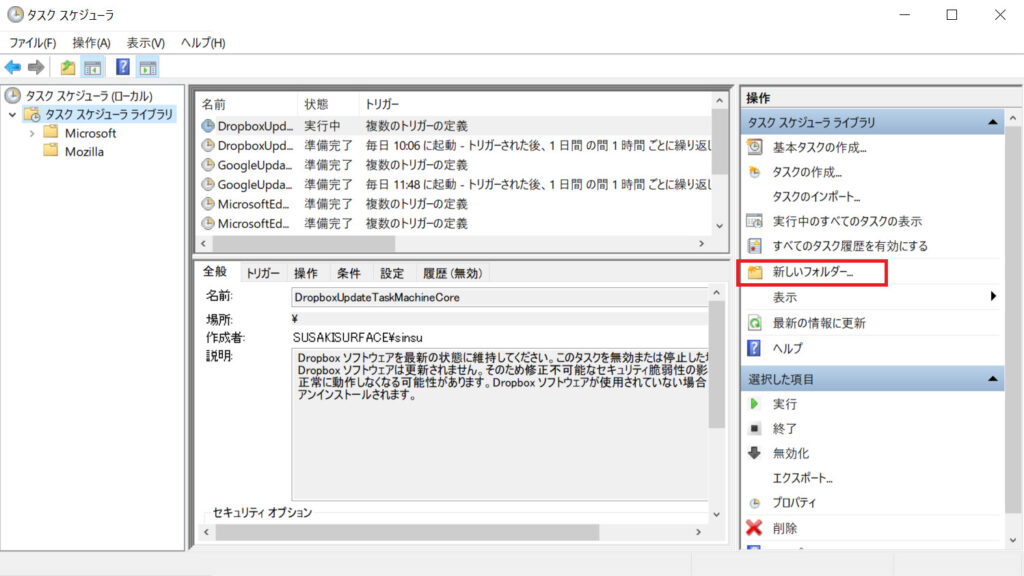Screen dimensions: 1024x576
Task: Click the Microsoft folder icon in tree
Action: 51,132
